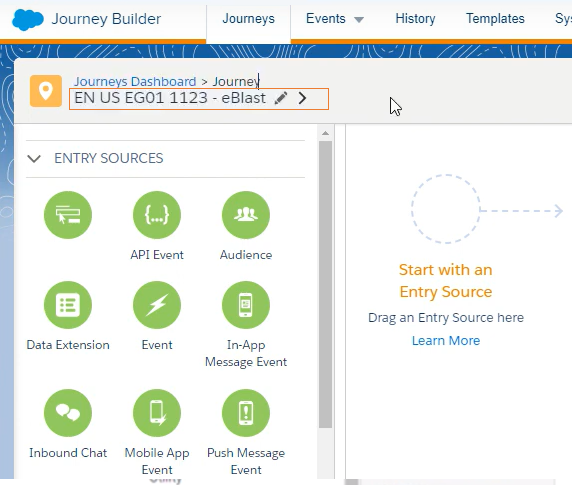Open the Events dropdown arrow
Viewport: 572px width, 485px height.
click(359, 20)
